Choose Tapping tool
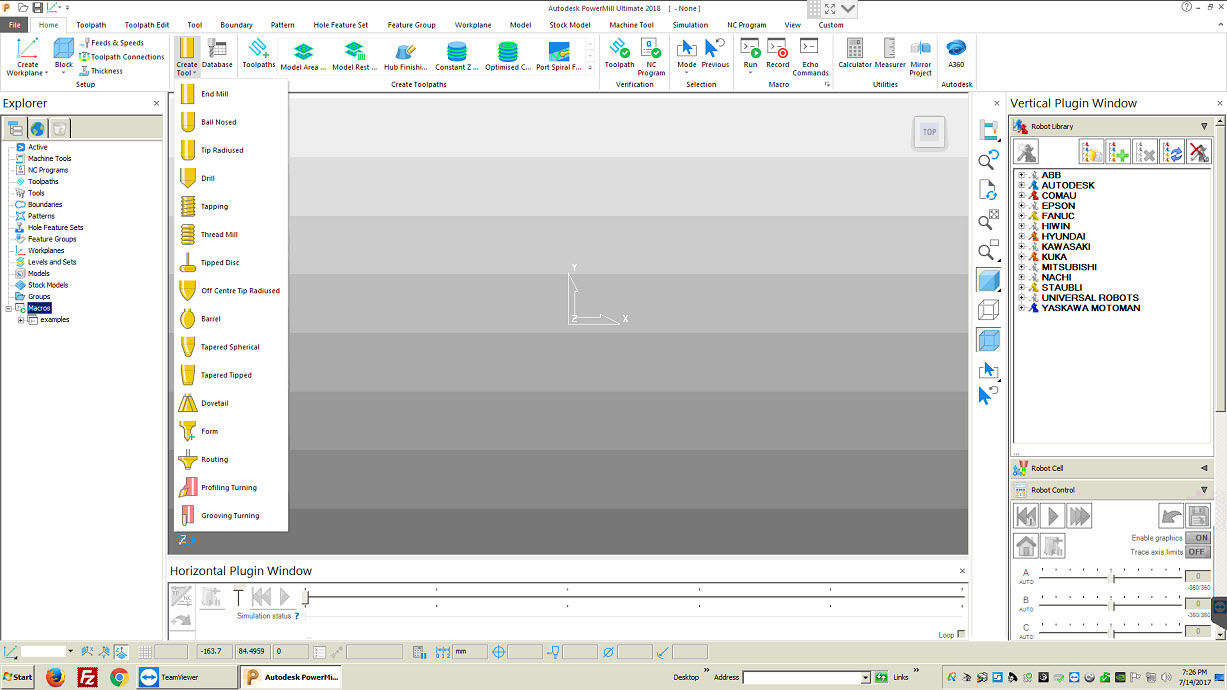 pos(230,206)
